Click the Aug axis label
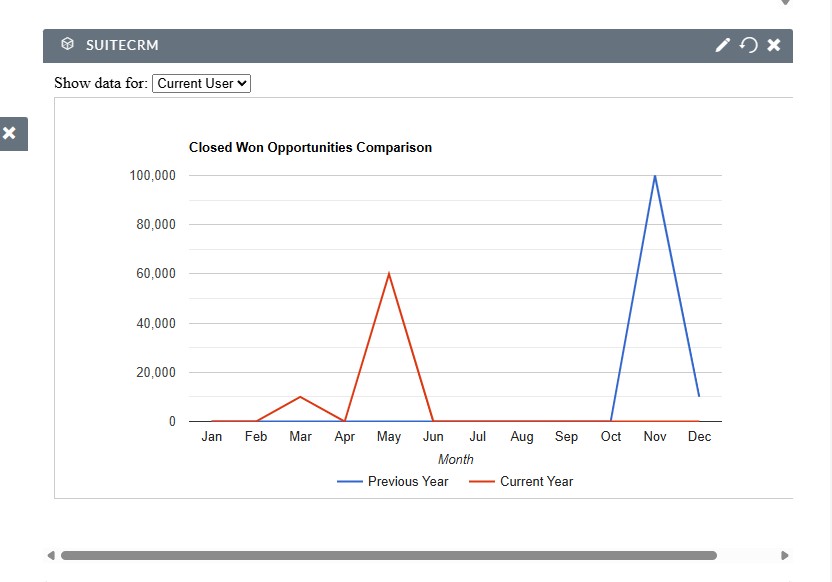832x582 pixels. (x=522, y=437)
